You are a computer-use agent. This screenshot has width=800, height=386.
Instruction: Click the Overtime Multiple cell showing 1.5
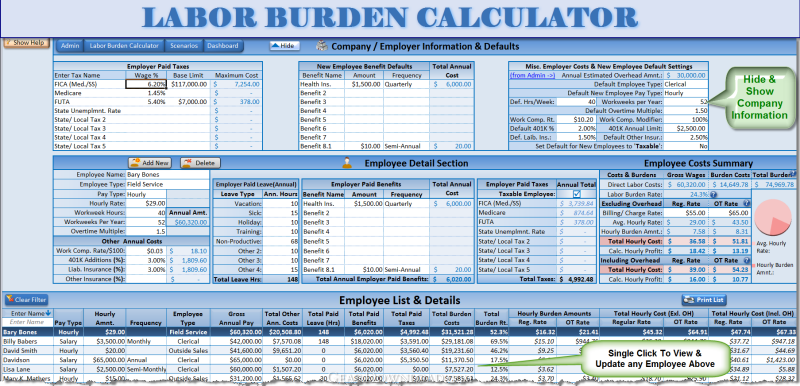(146, 231)
